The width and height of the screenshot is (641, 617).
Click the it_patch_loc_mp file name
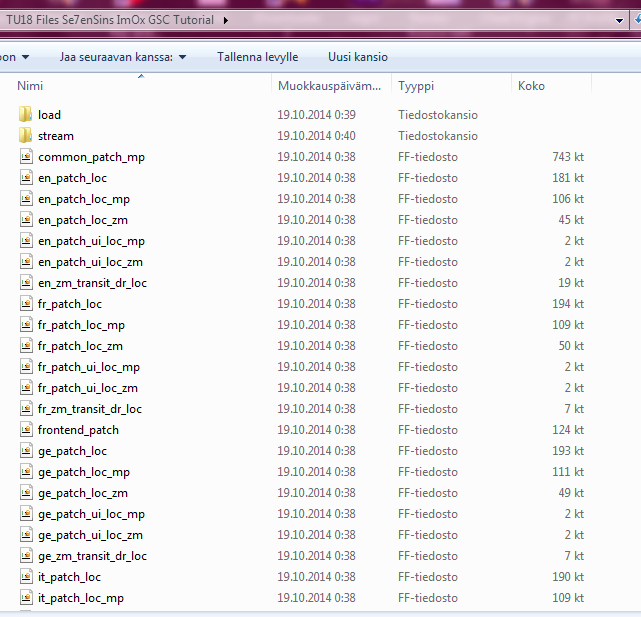tap(81, 599)
